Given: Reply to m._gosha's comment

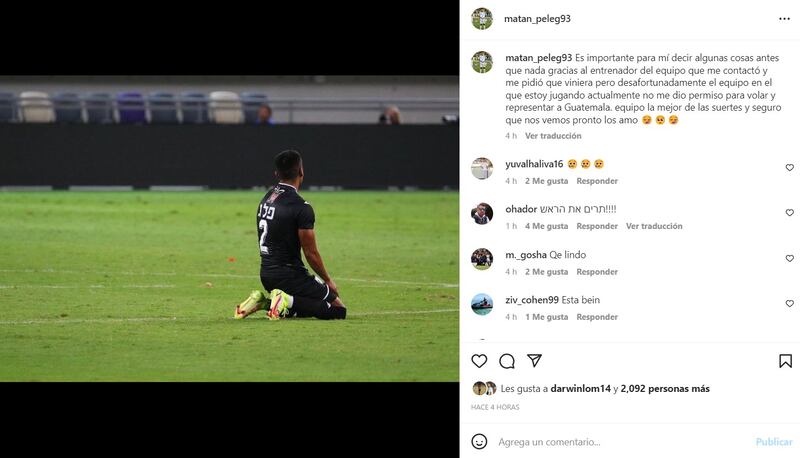Looking at the screenshot, I should point(597,272).
